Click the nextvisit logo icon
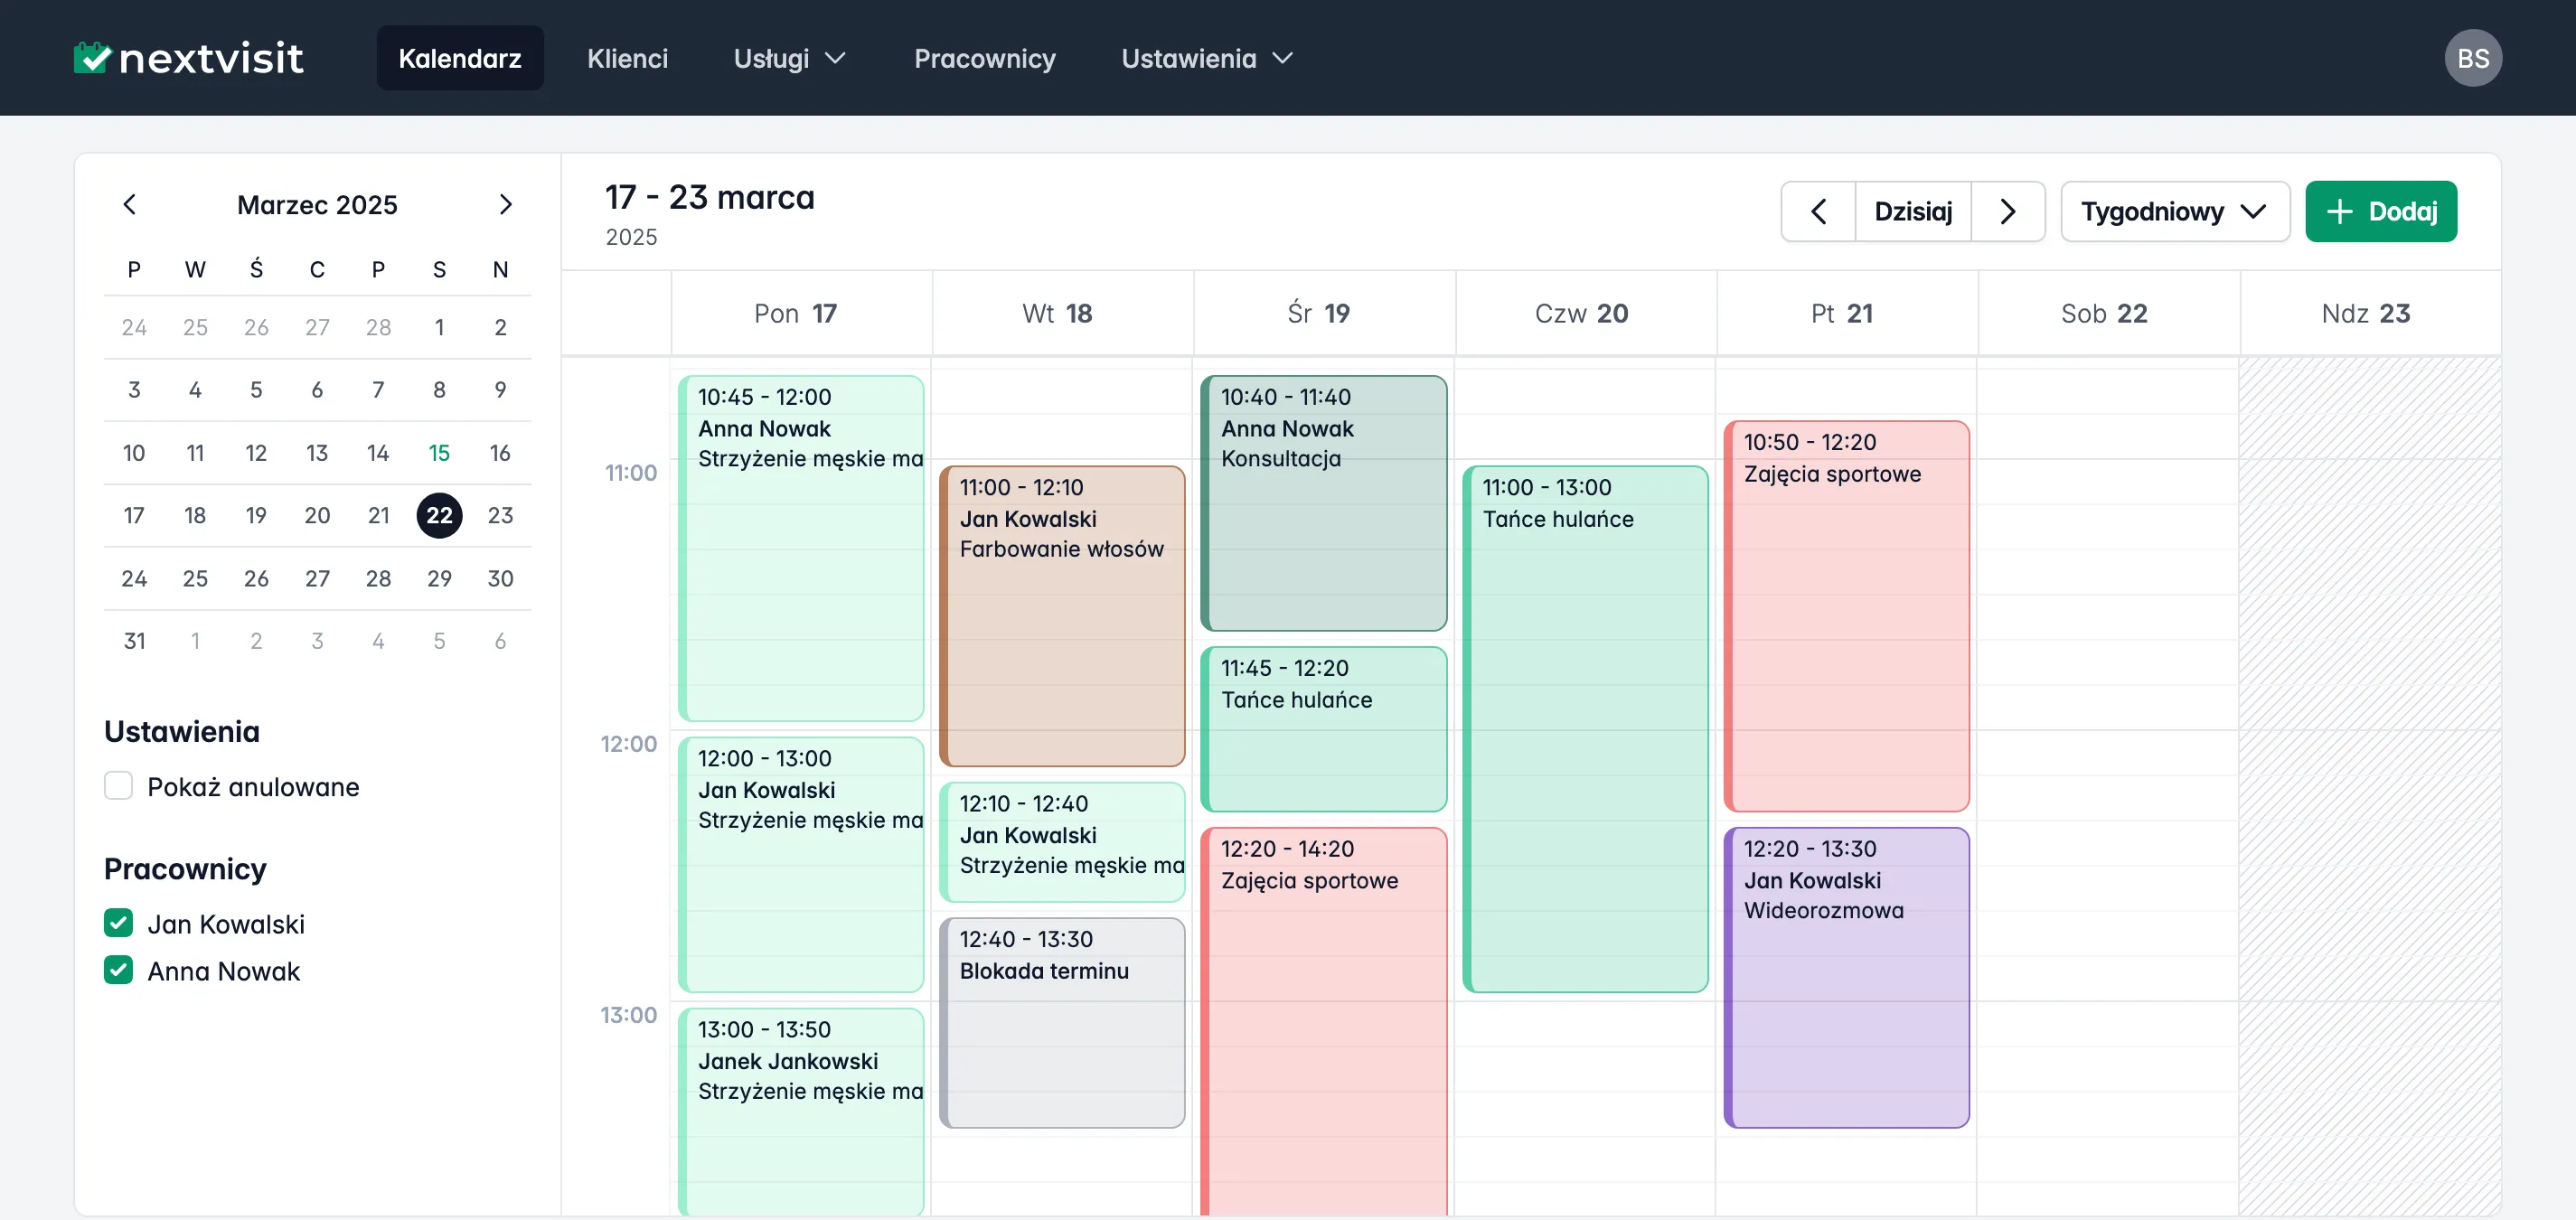 92,57
